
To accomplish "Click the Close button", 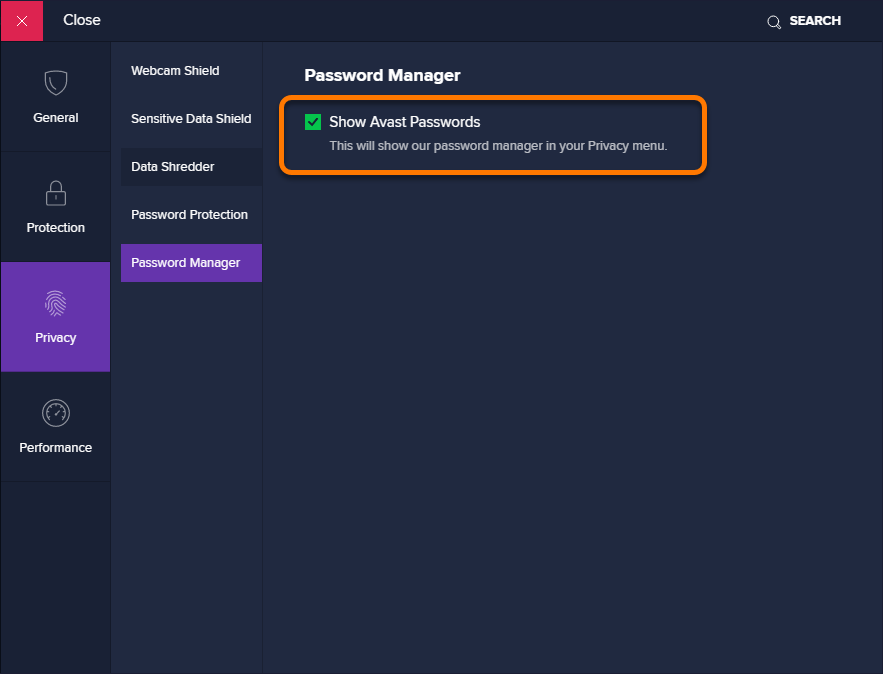I will pyautogui.click(x=81, y=19).
